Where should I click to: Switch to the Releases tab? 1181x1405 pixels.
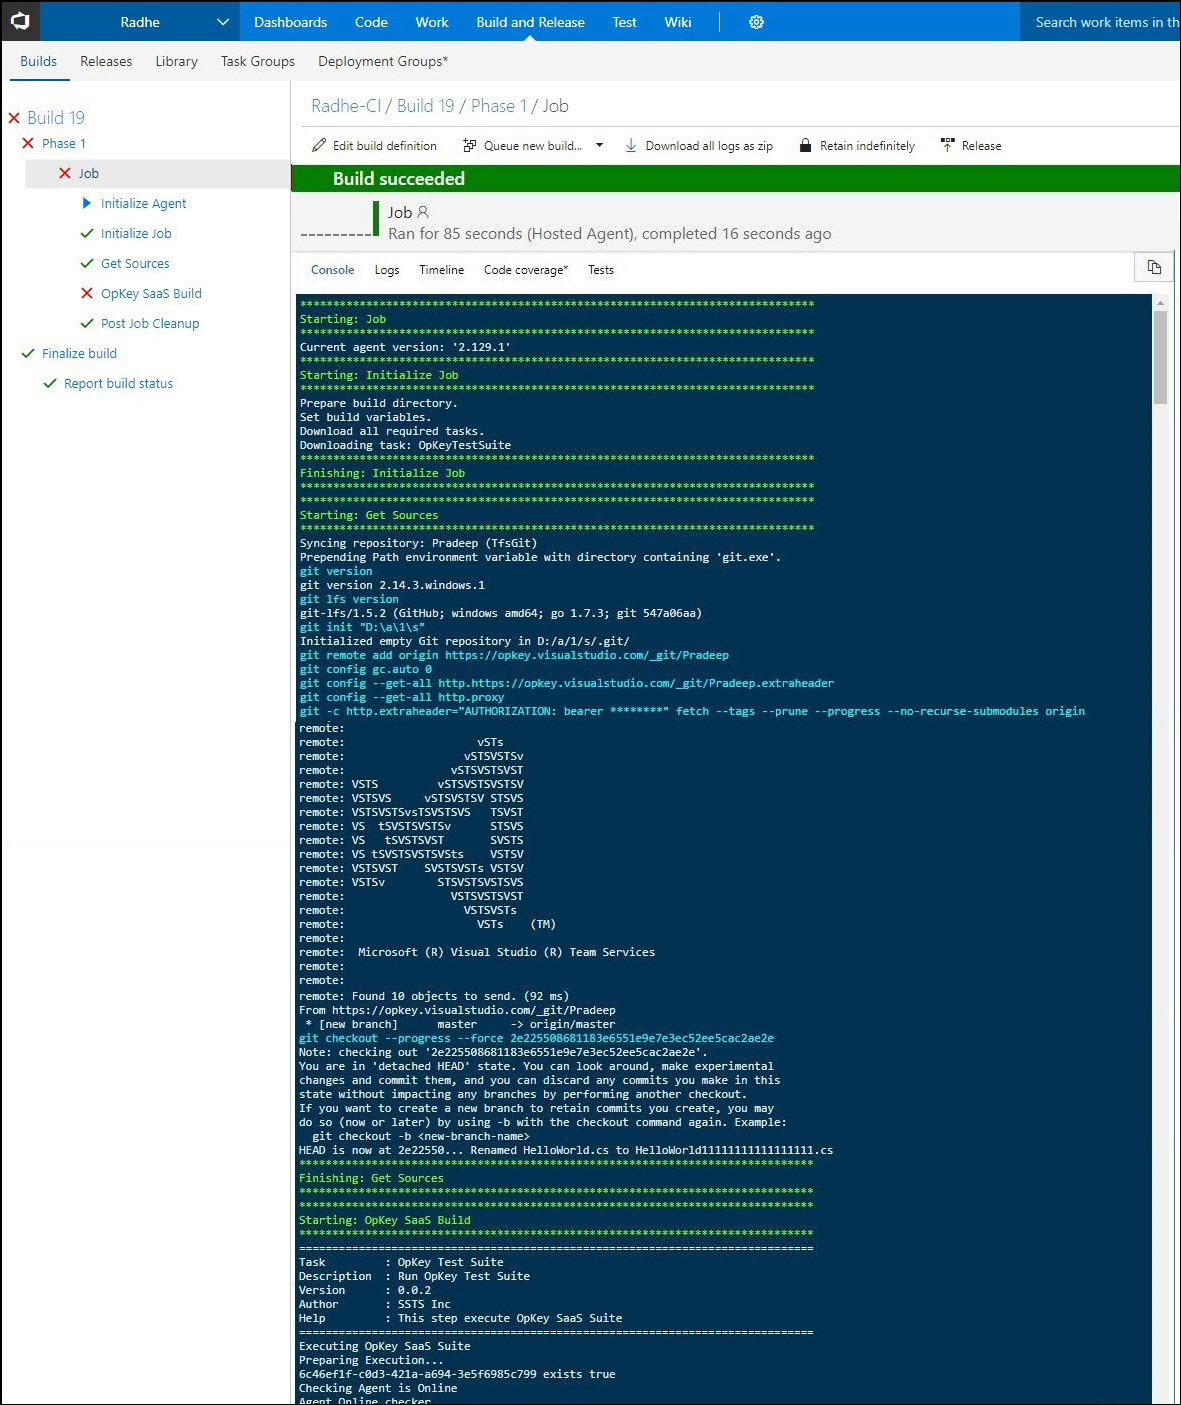[106, 61]
